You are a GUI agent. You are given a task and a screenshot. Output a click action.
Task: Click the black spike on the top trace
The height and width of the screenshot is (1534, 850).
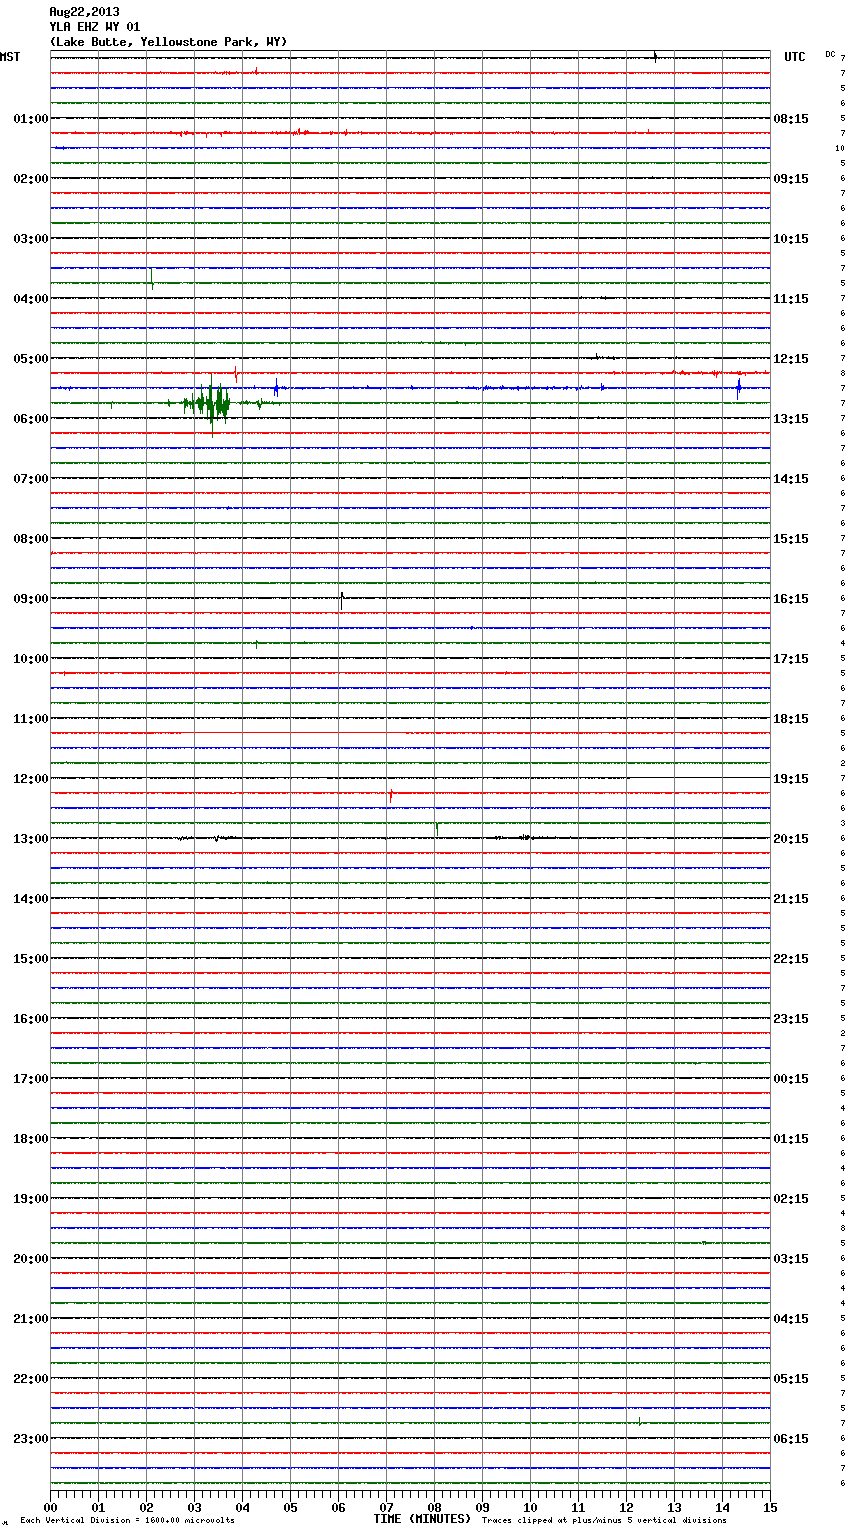[x=655, y=56]
